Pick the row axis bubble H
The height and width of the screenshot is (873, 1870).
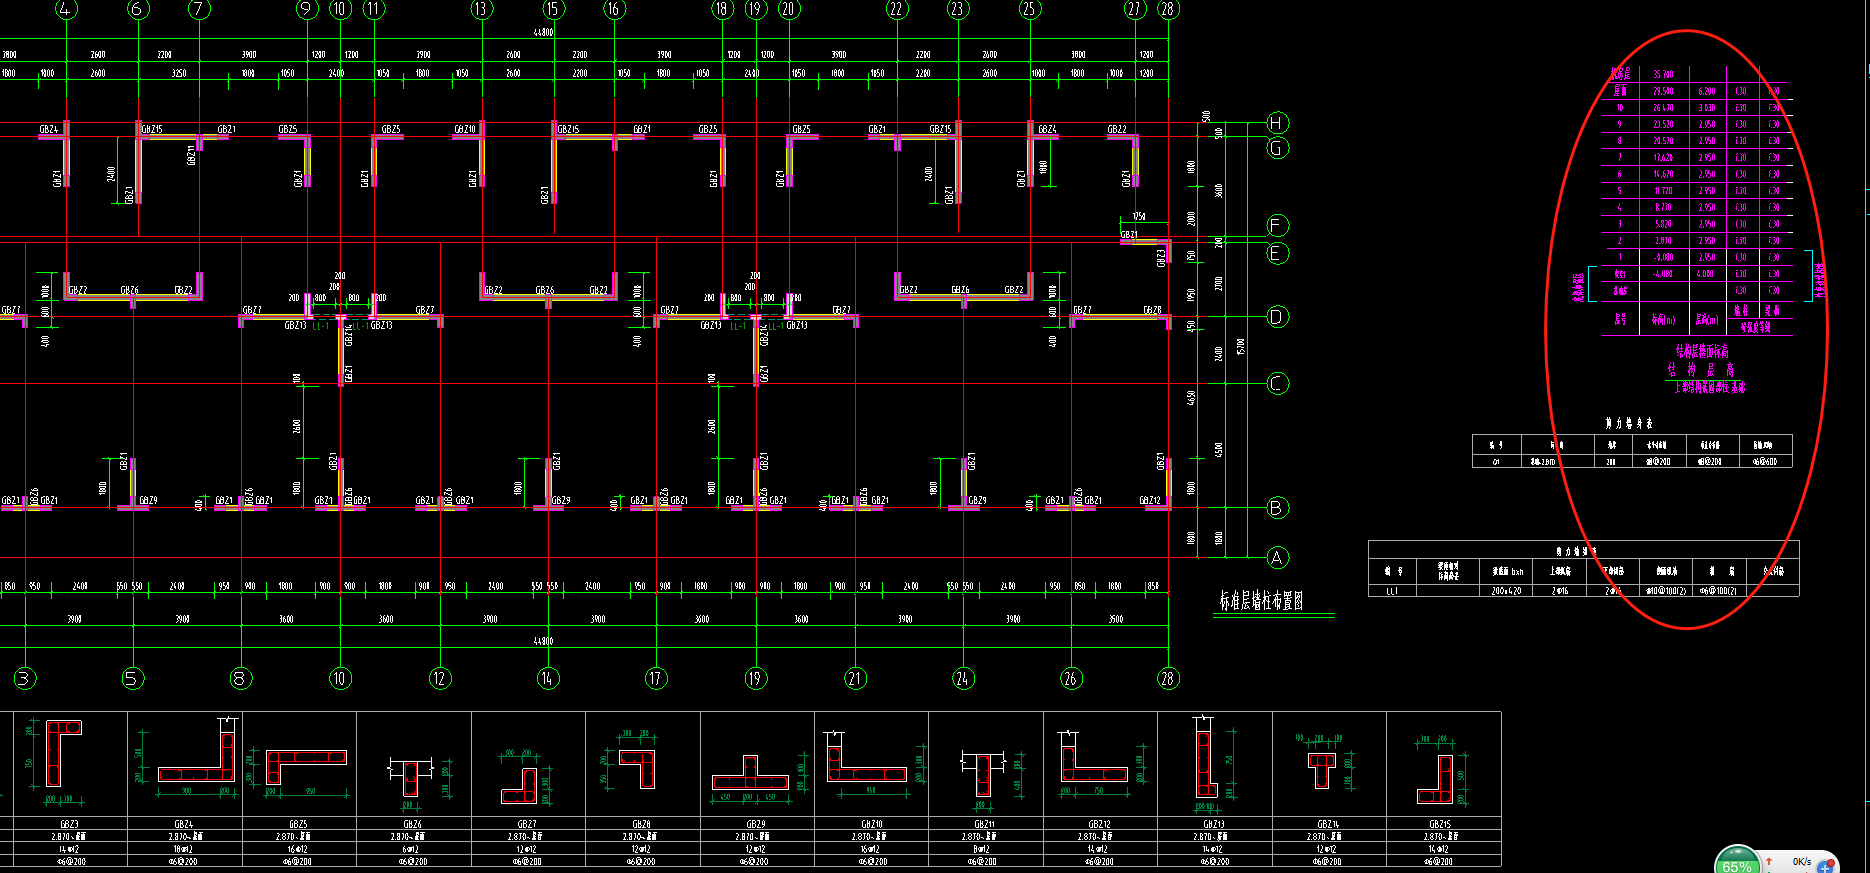point(1277,123)
